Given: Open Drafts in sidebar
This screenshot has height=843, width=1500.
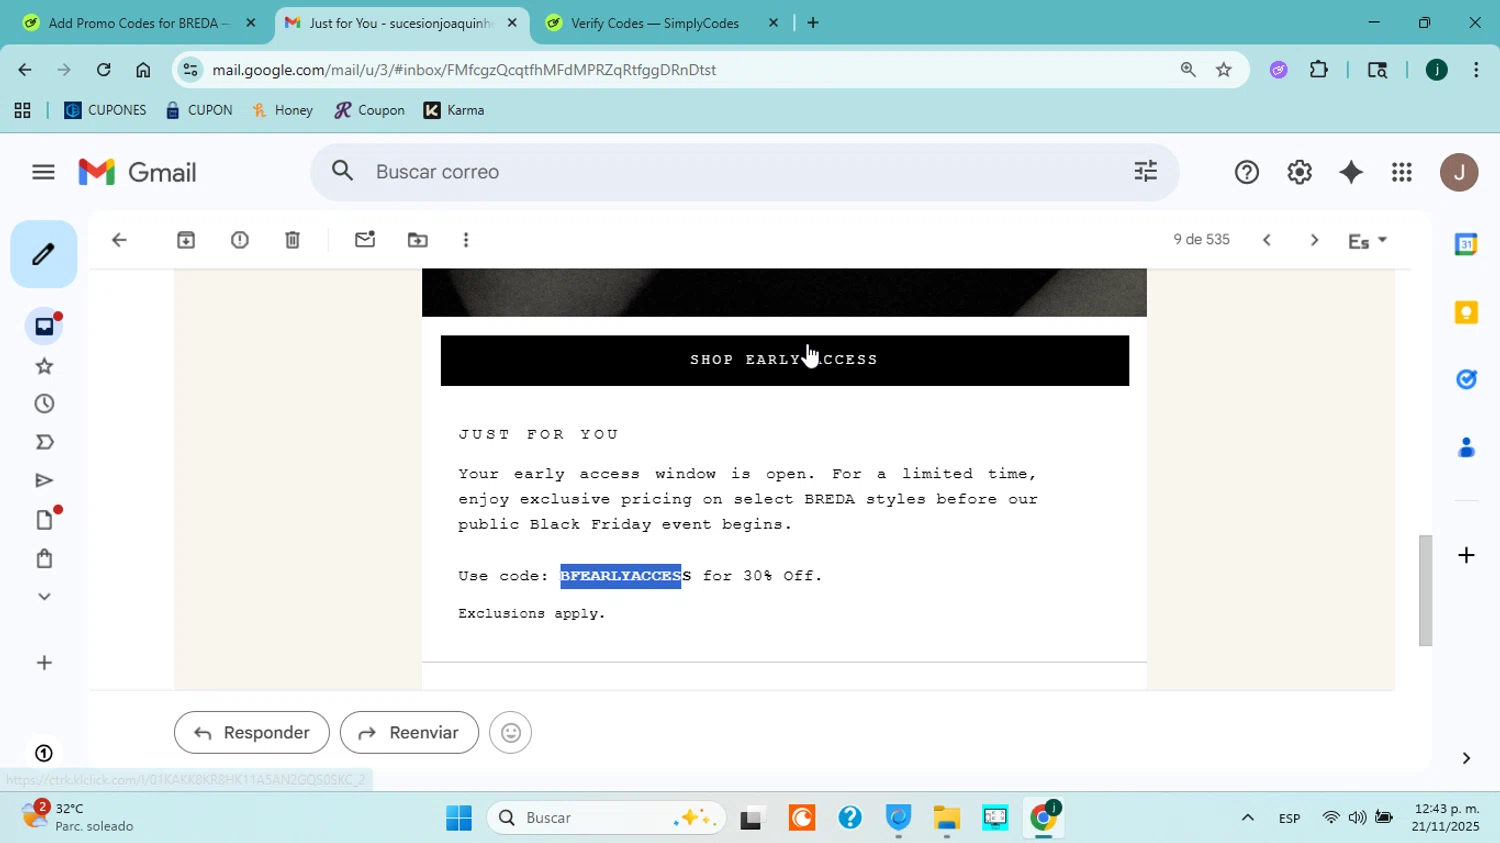Looking at the screenshot, I should pyautogui.click(x=44, y=519).
